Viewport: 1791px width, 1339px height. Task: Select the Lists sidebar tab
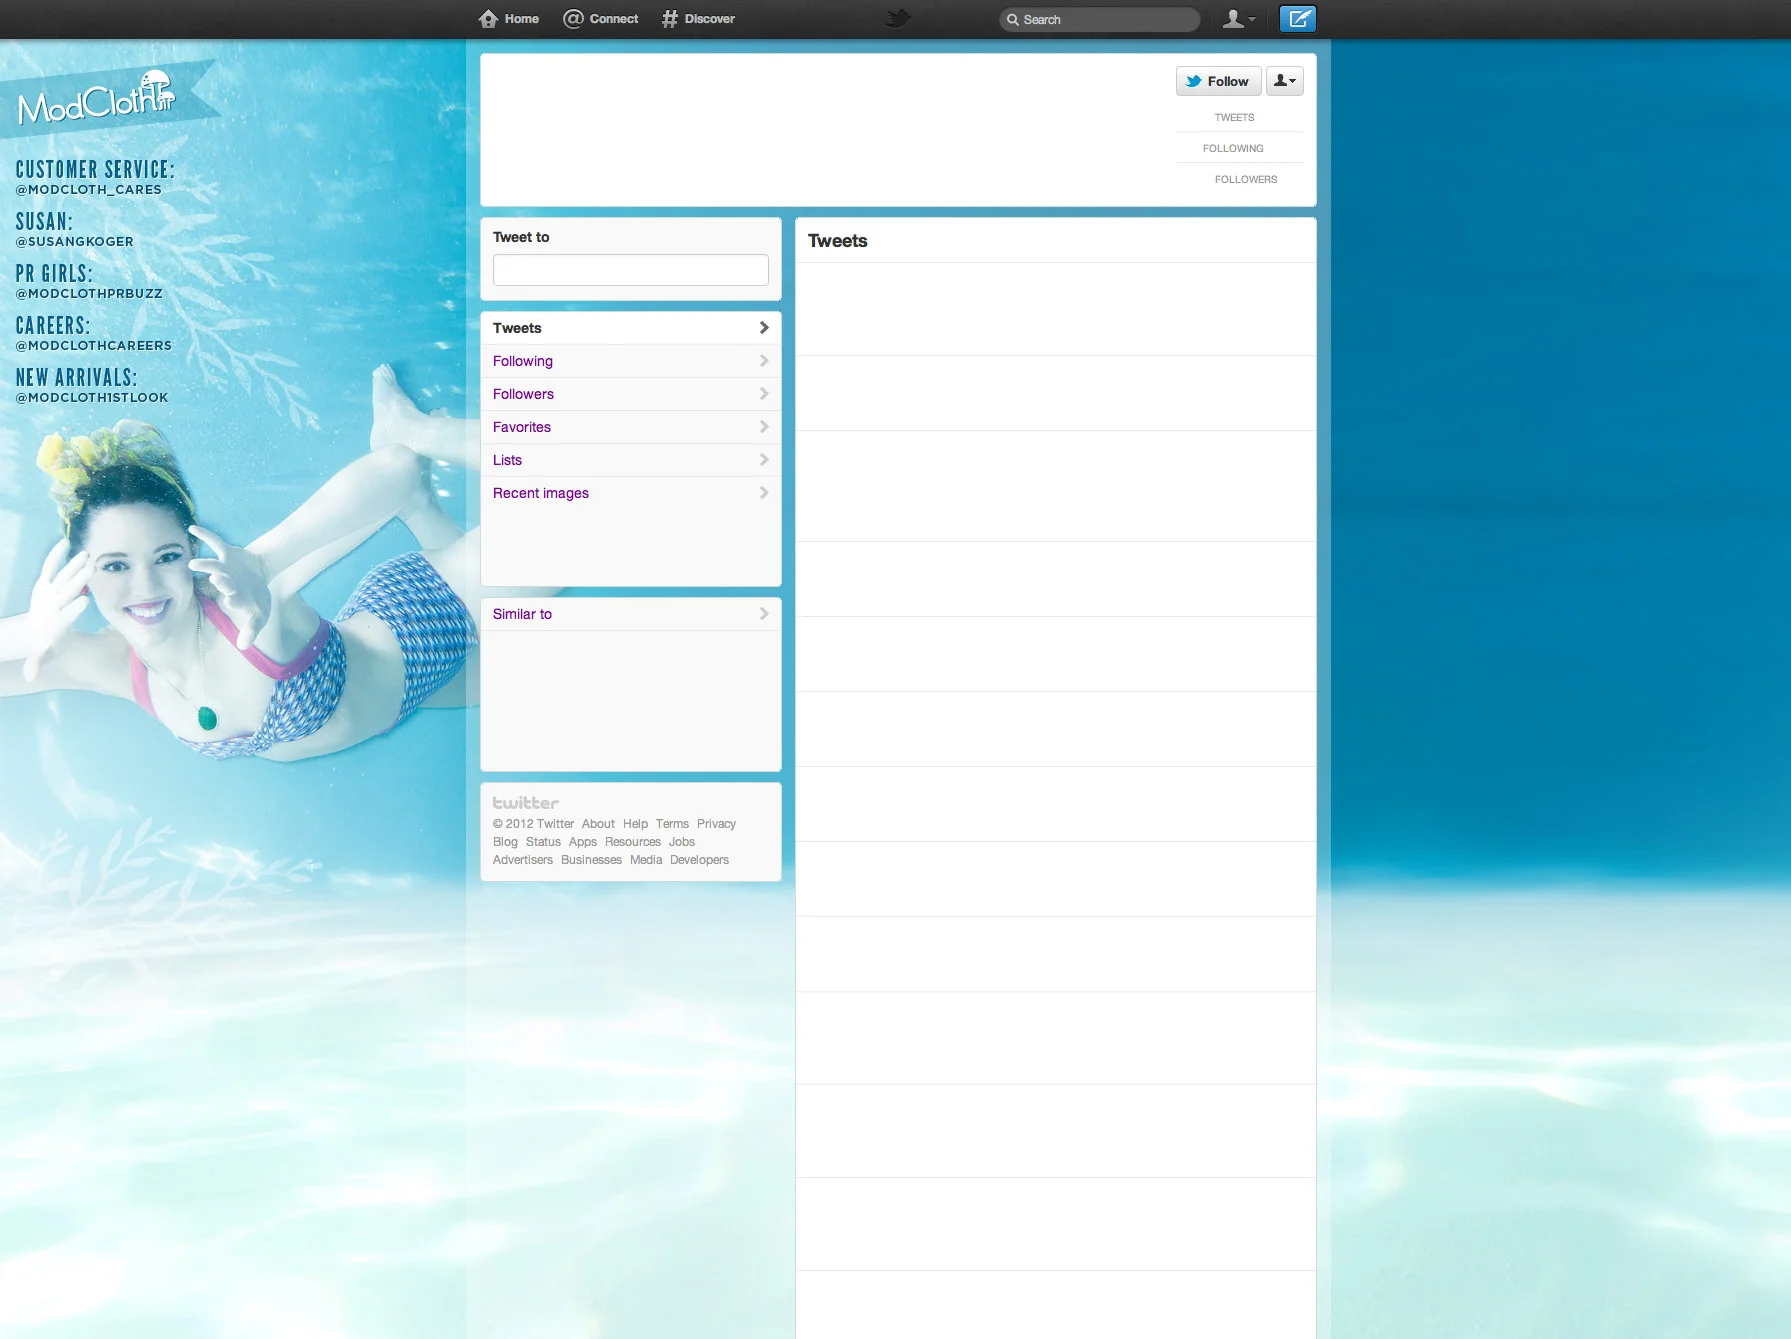tap(631, 460)
